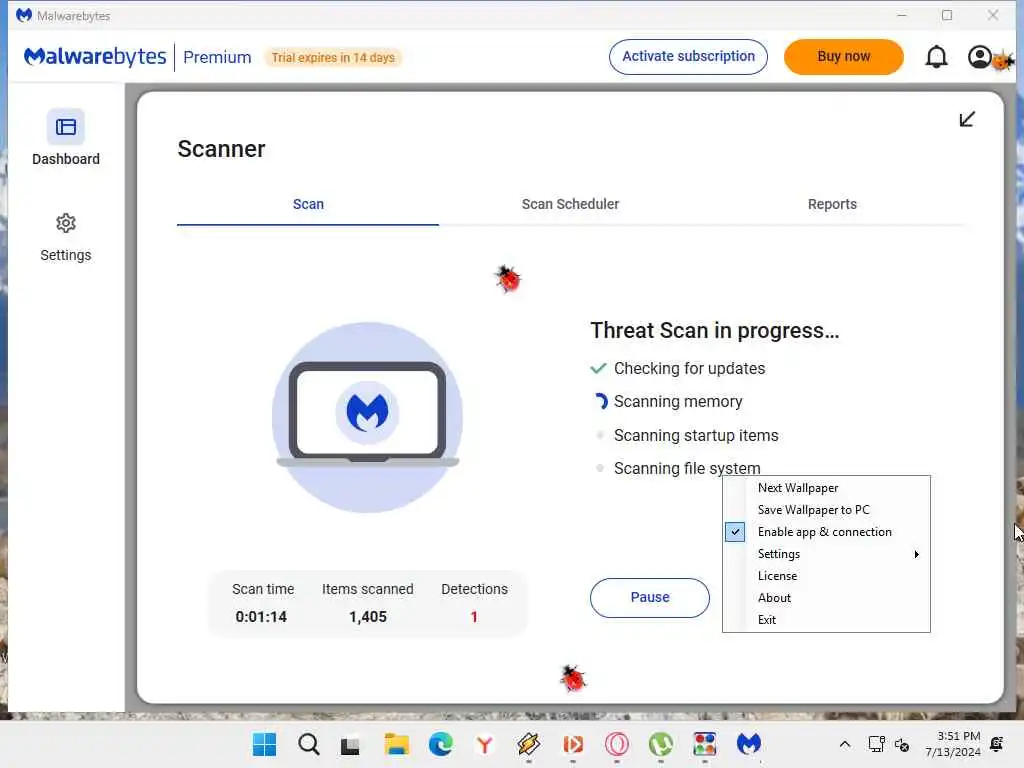Viewport: 1024px width, 768px height.
Task: Expand the Settings submenu arrow
Action: coord(916,554)
